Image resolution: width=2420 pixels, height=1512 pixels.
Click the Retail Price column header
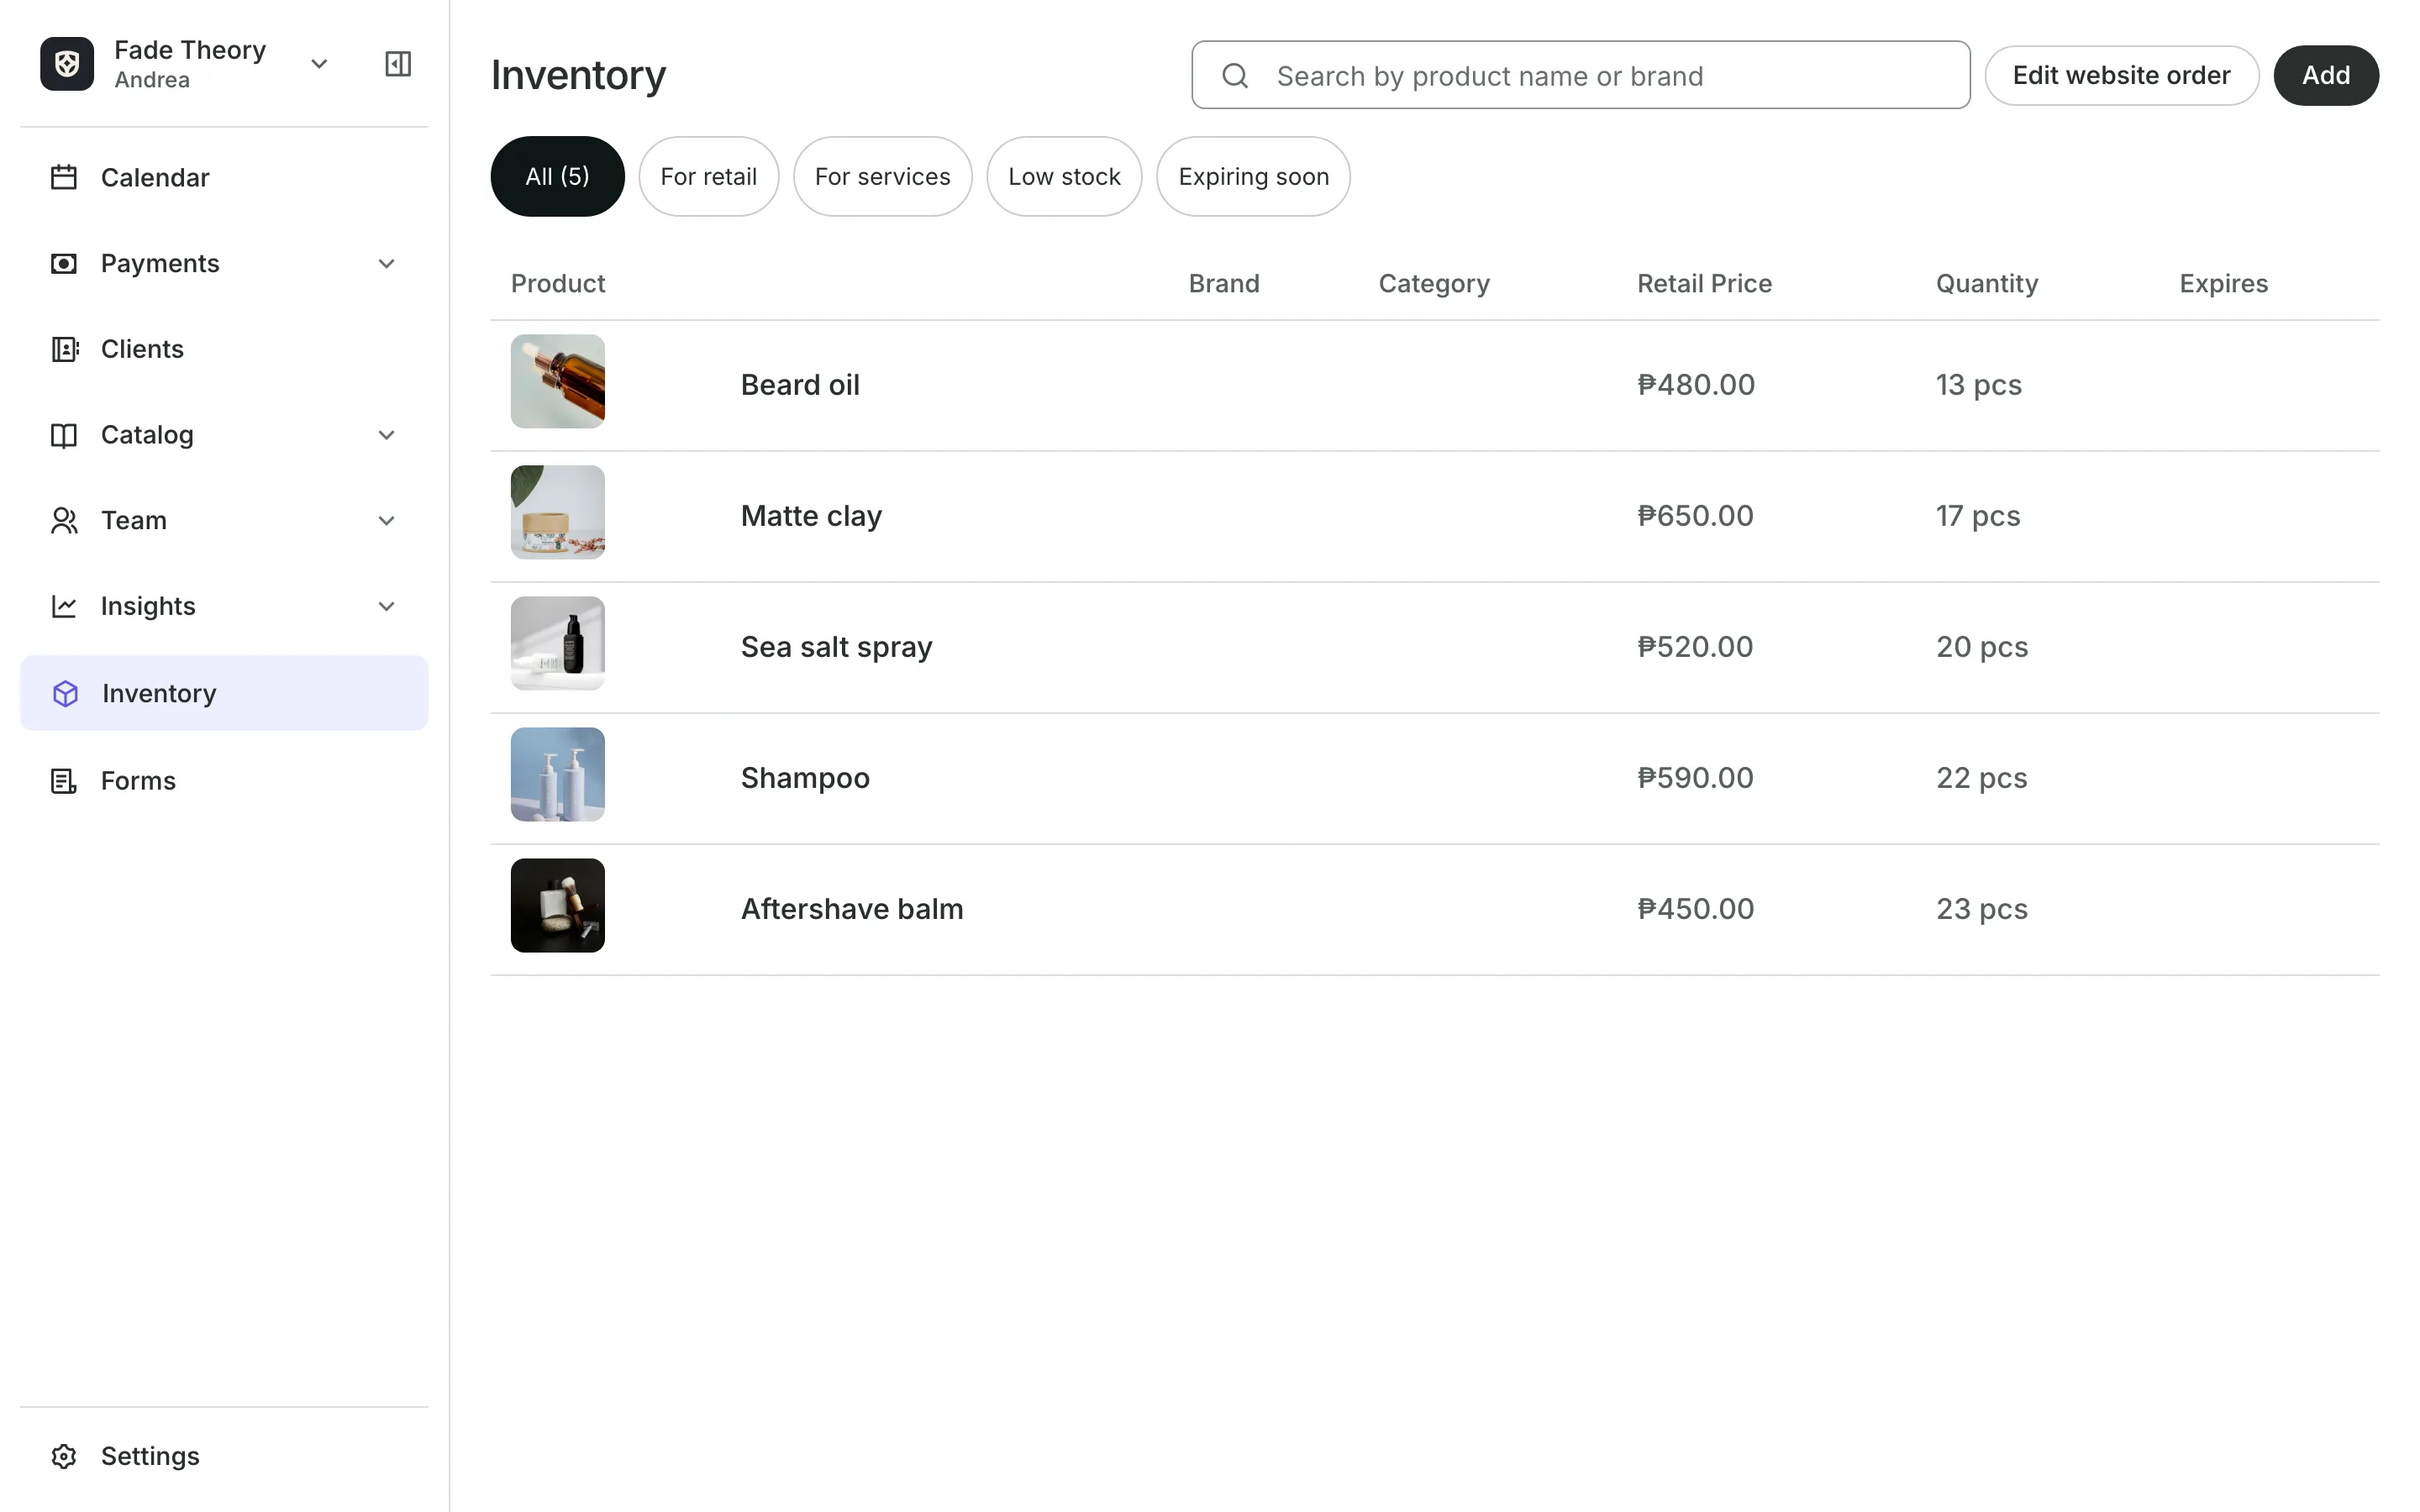(x=1704, y=283)
